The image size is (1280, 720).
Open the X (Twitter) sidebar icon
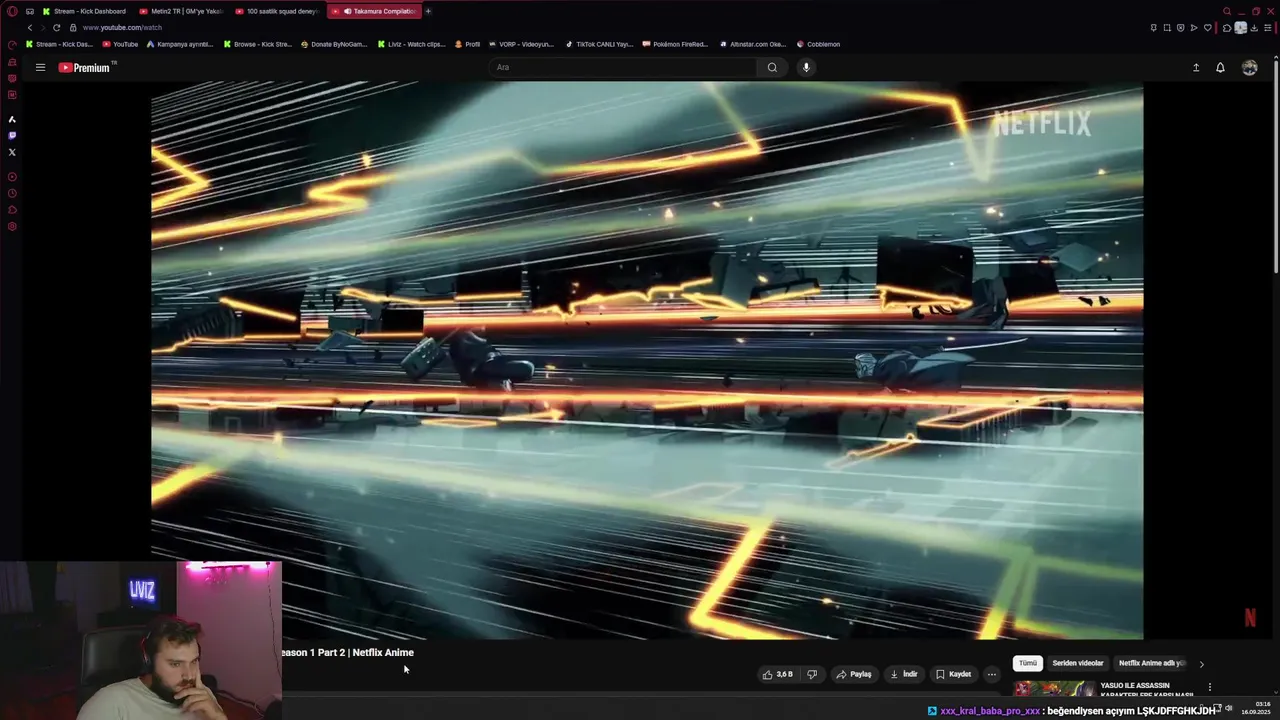pos(12,152)
